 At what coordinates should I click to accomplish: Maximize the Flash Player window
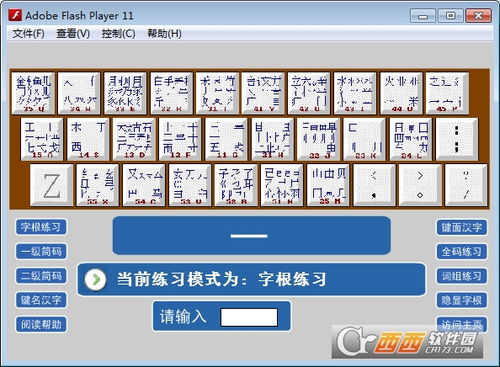[450, 16]
